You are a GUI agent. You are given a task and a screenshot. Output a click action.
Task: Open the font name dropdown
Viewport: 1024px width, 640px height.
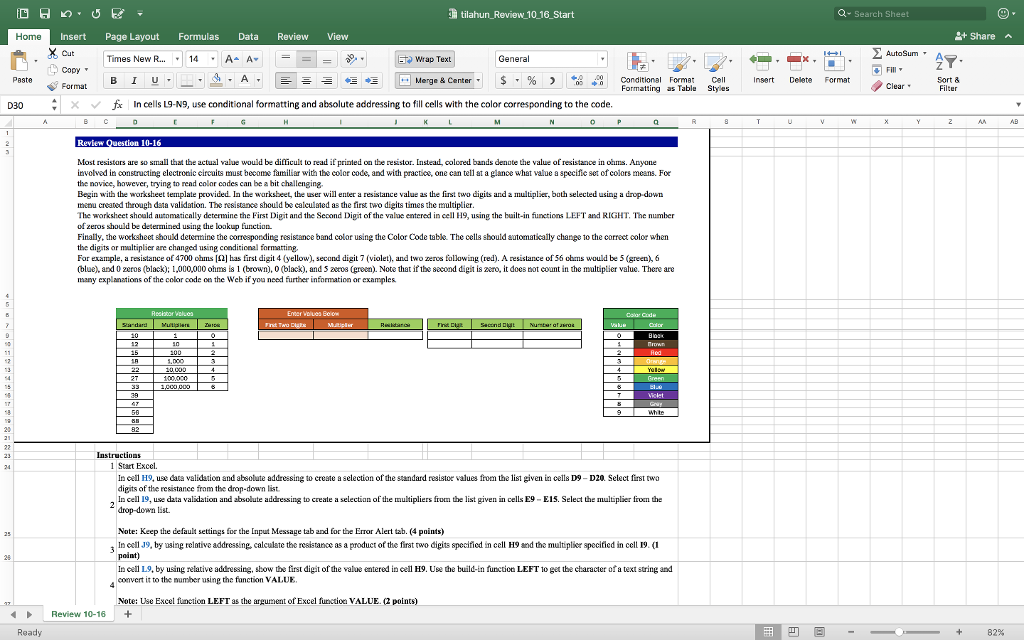[177, 59]
